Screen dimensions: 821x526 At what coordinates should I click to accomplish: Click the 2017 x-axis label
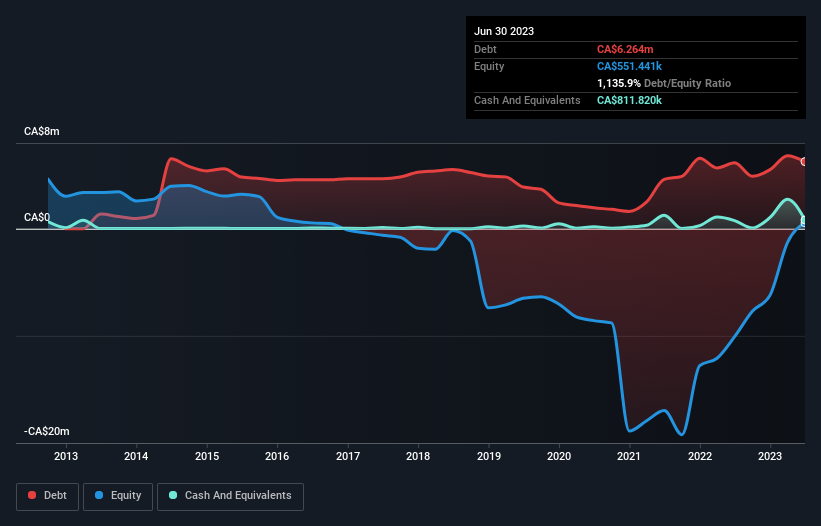(348, 456)
